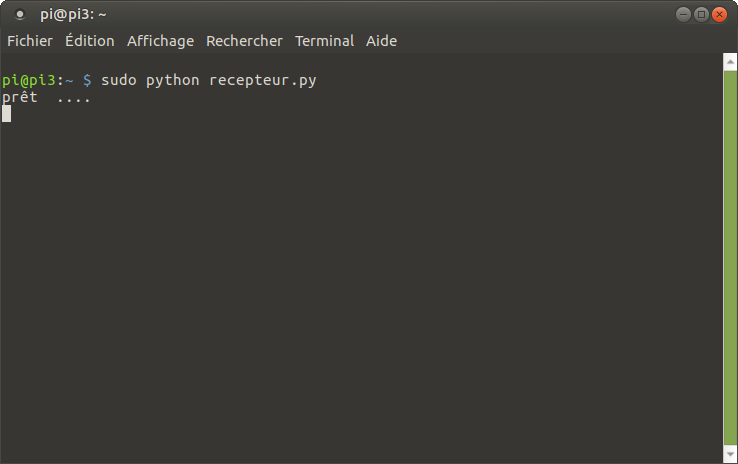This screenshot has width=738, height=464.
Task: Click the blinking terminal cursor block
Action: pyautogui.click(x=7, y=113)
